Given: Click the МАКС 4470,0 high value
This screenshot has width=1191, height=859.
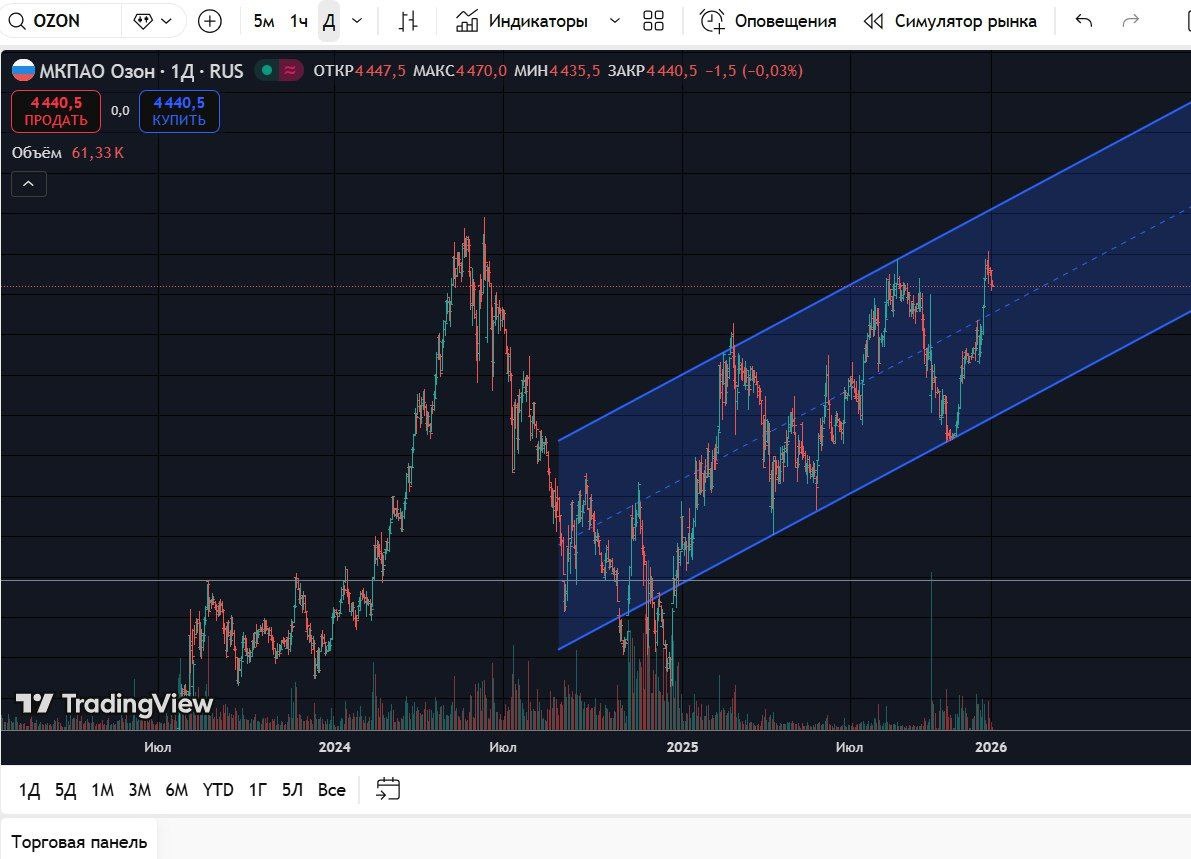Looking at the screenshot, I should click(460, 71).
